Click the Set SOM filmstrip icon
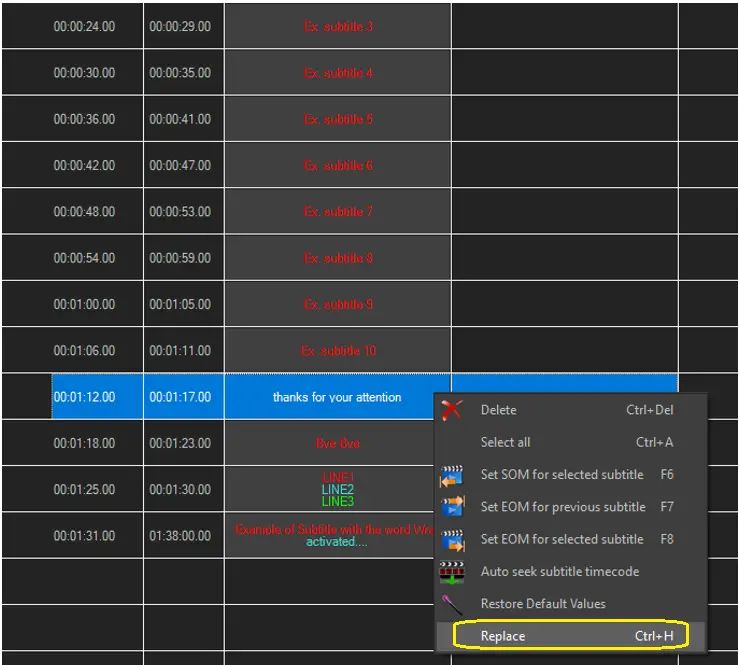This screenshot has height=665, width=739. [452, 475]
